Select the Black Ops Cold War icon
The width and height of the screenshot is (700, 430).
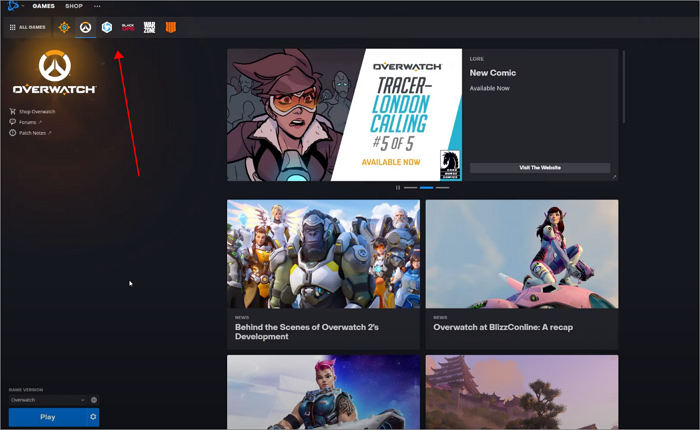click(128, 27)
